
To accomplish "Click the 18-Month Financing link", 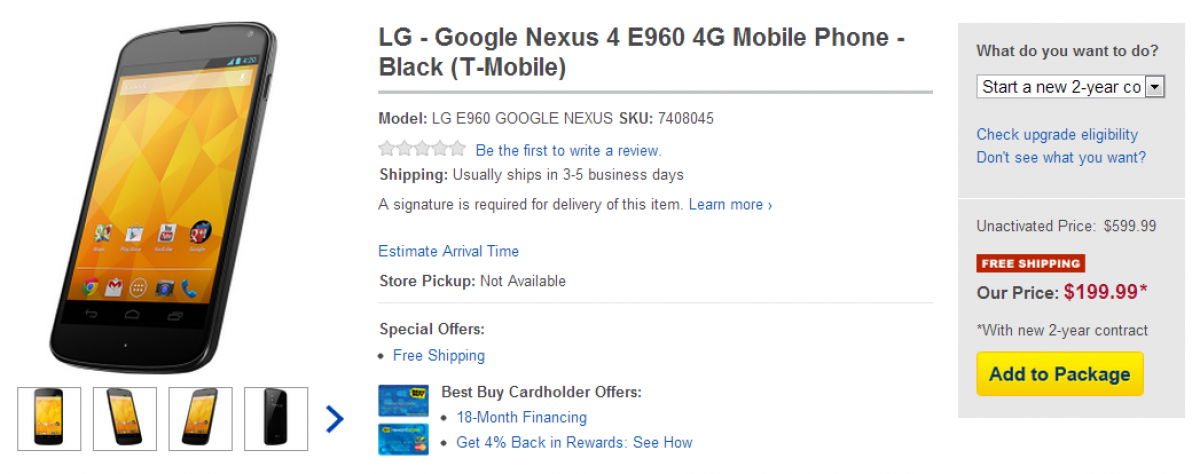I will coord(521,417).
